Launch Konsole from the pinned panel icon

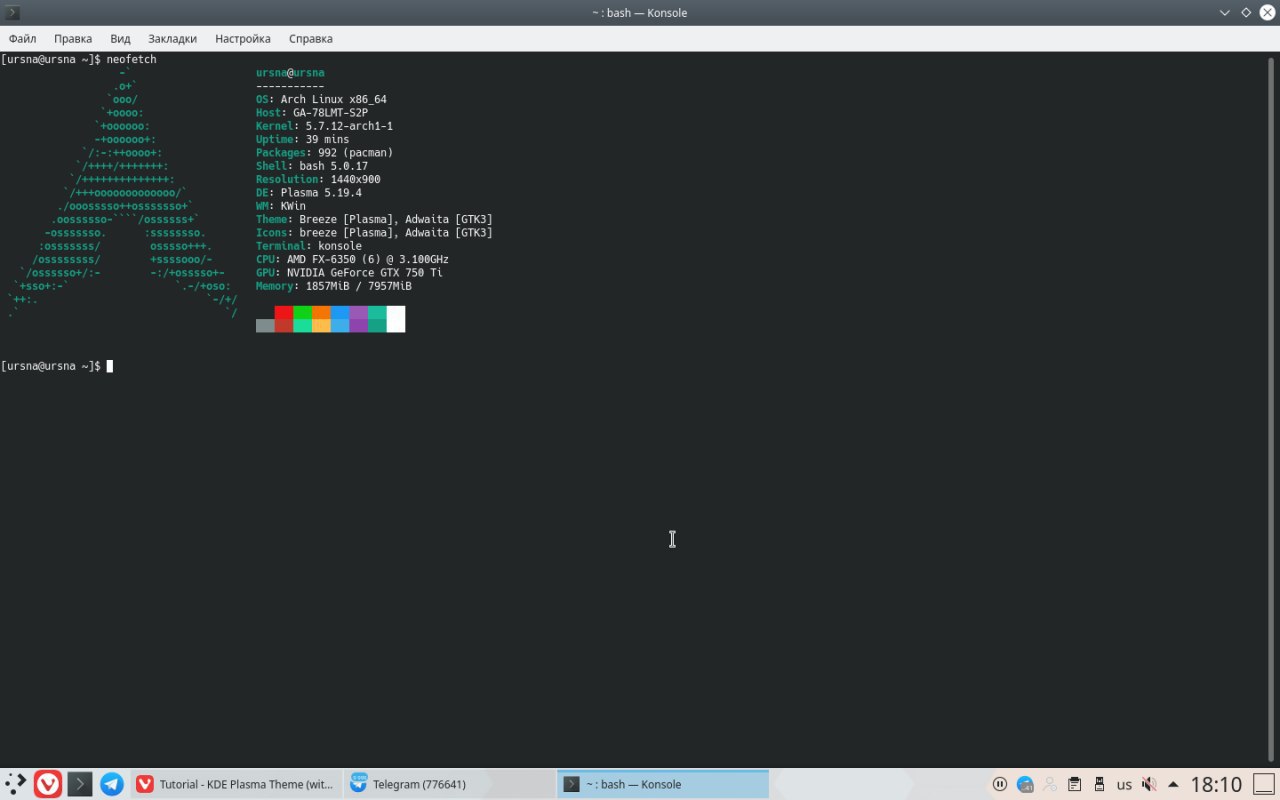pos(80,784)
